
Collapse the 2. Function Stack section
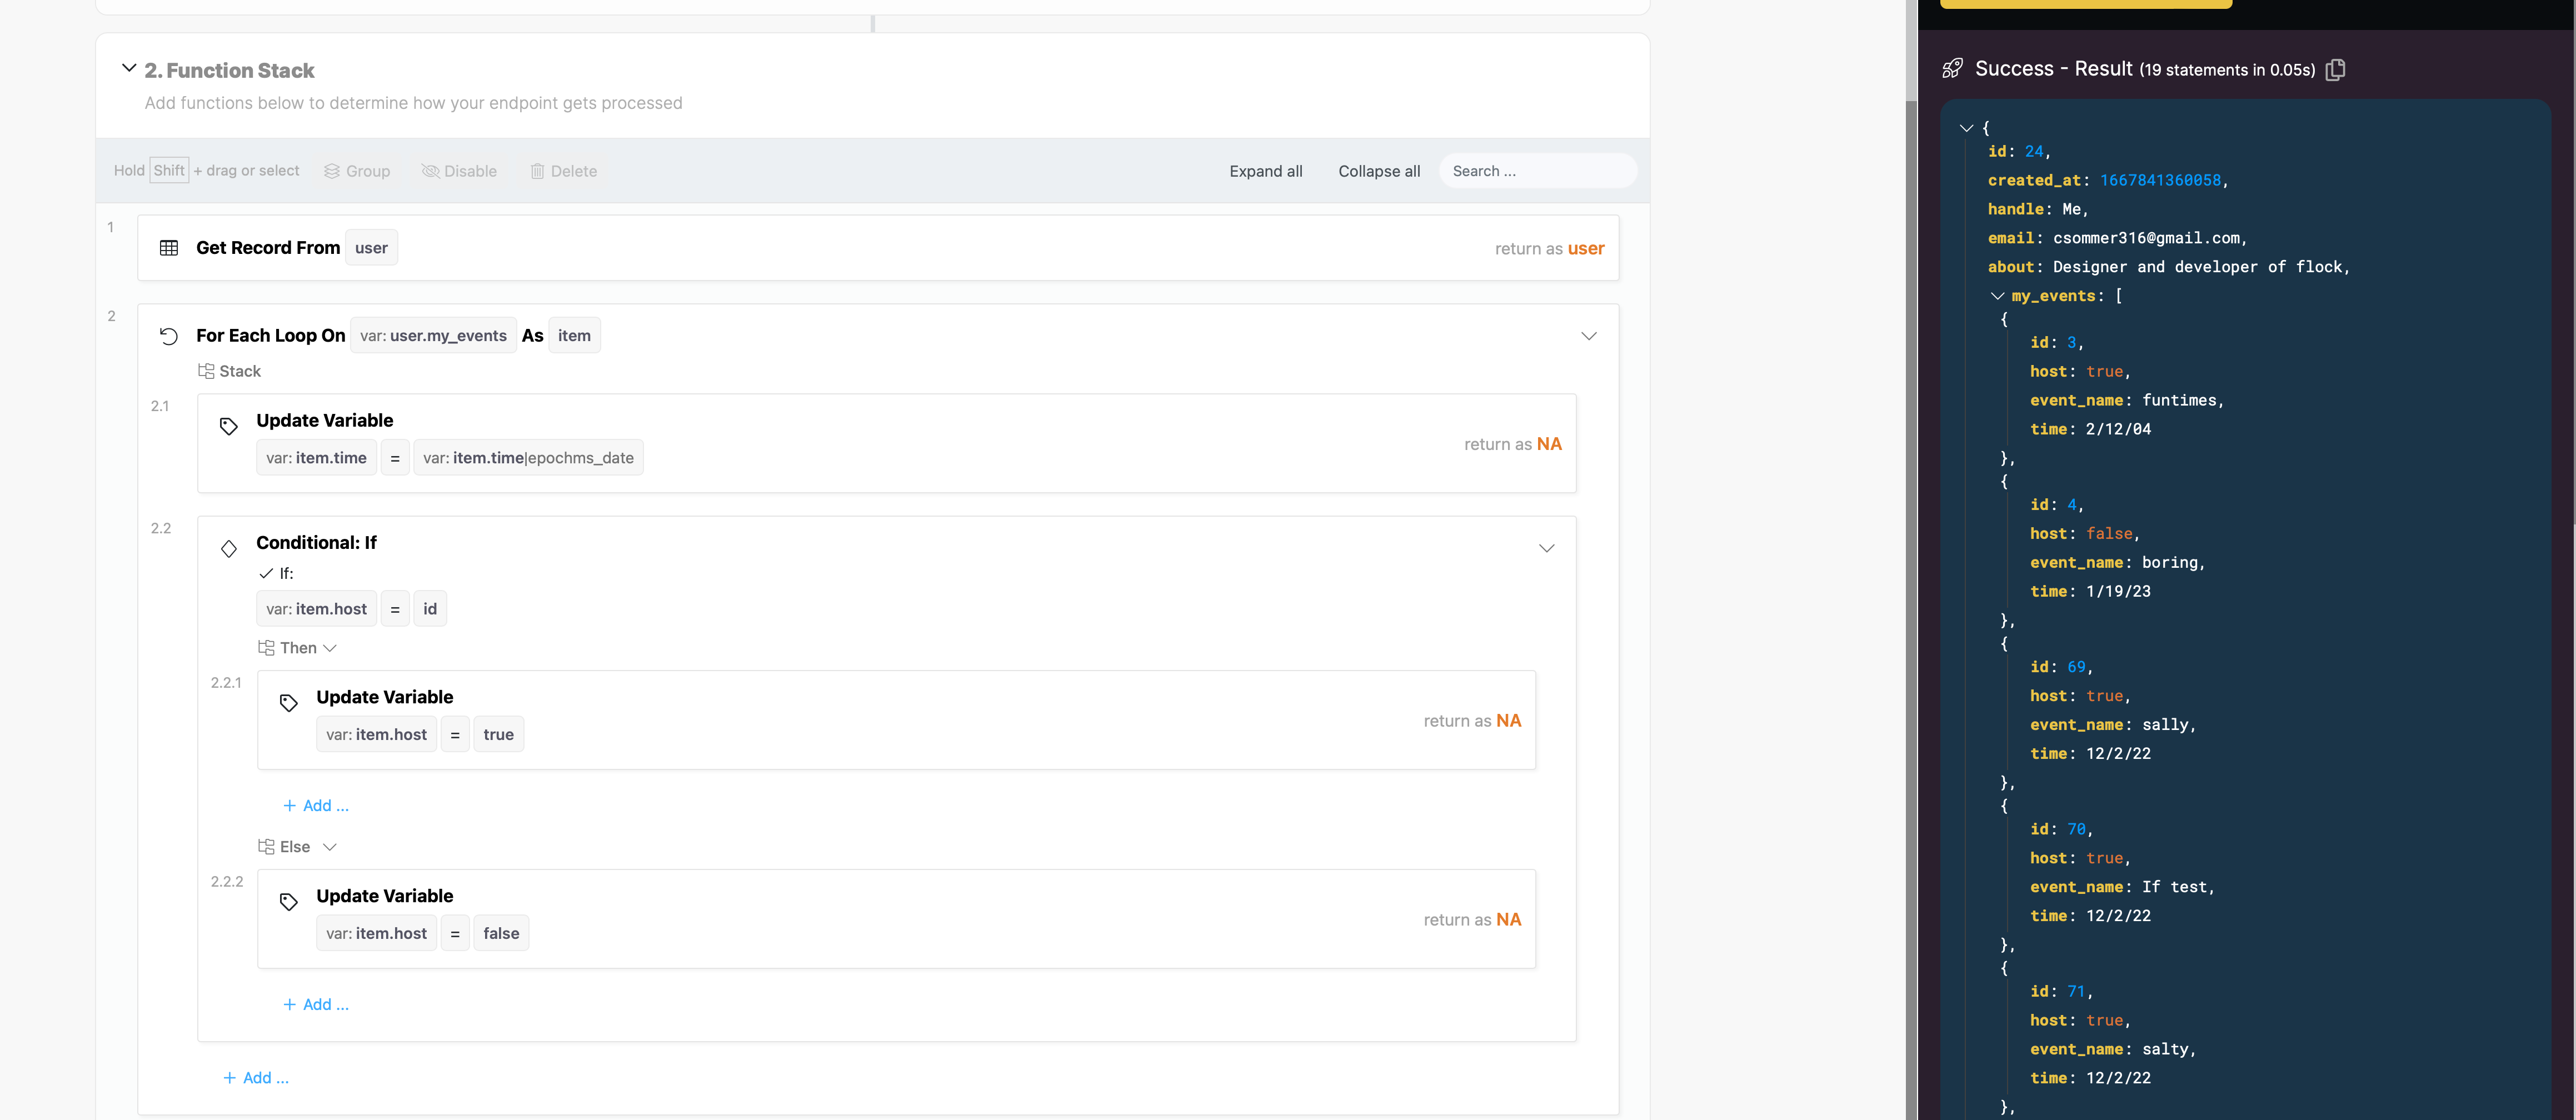pos(129,68)
